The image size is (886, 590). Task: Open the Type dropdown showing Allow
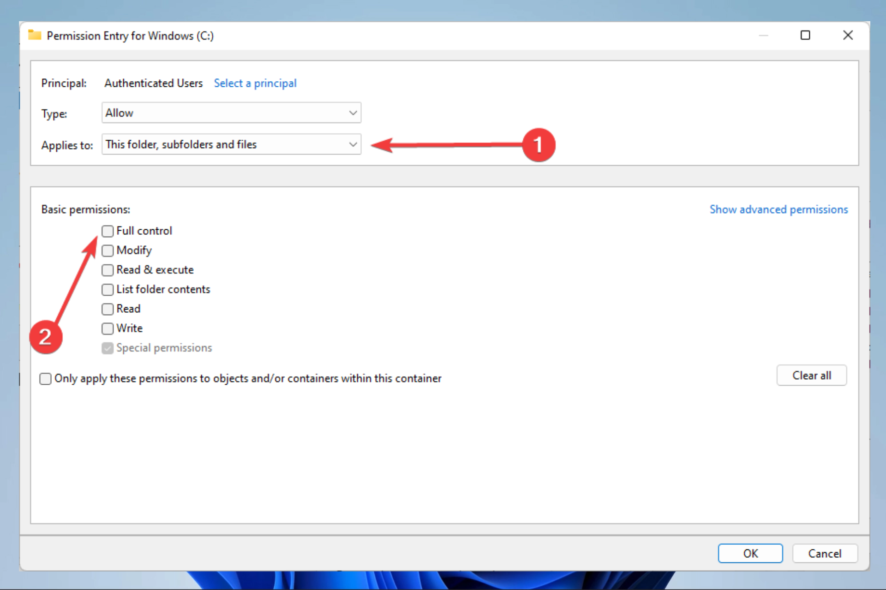(231, 113)
